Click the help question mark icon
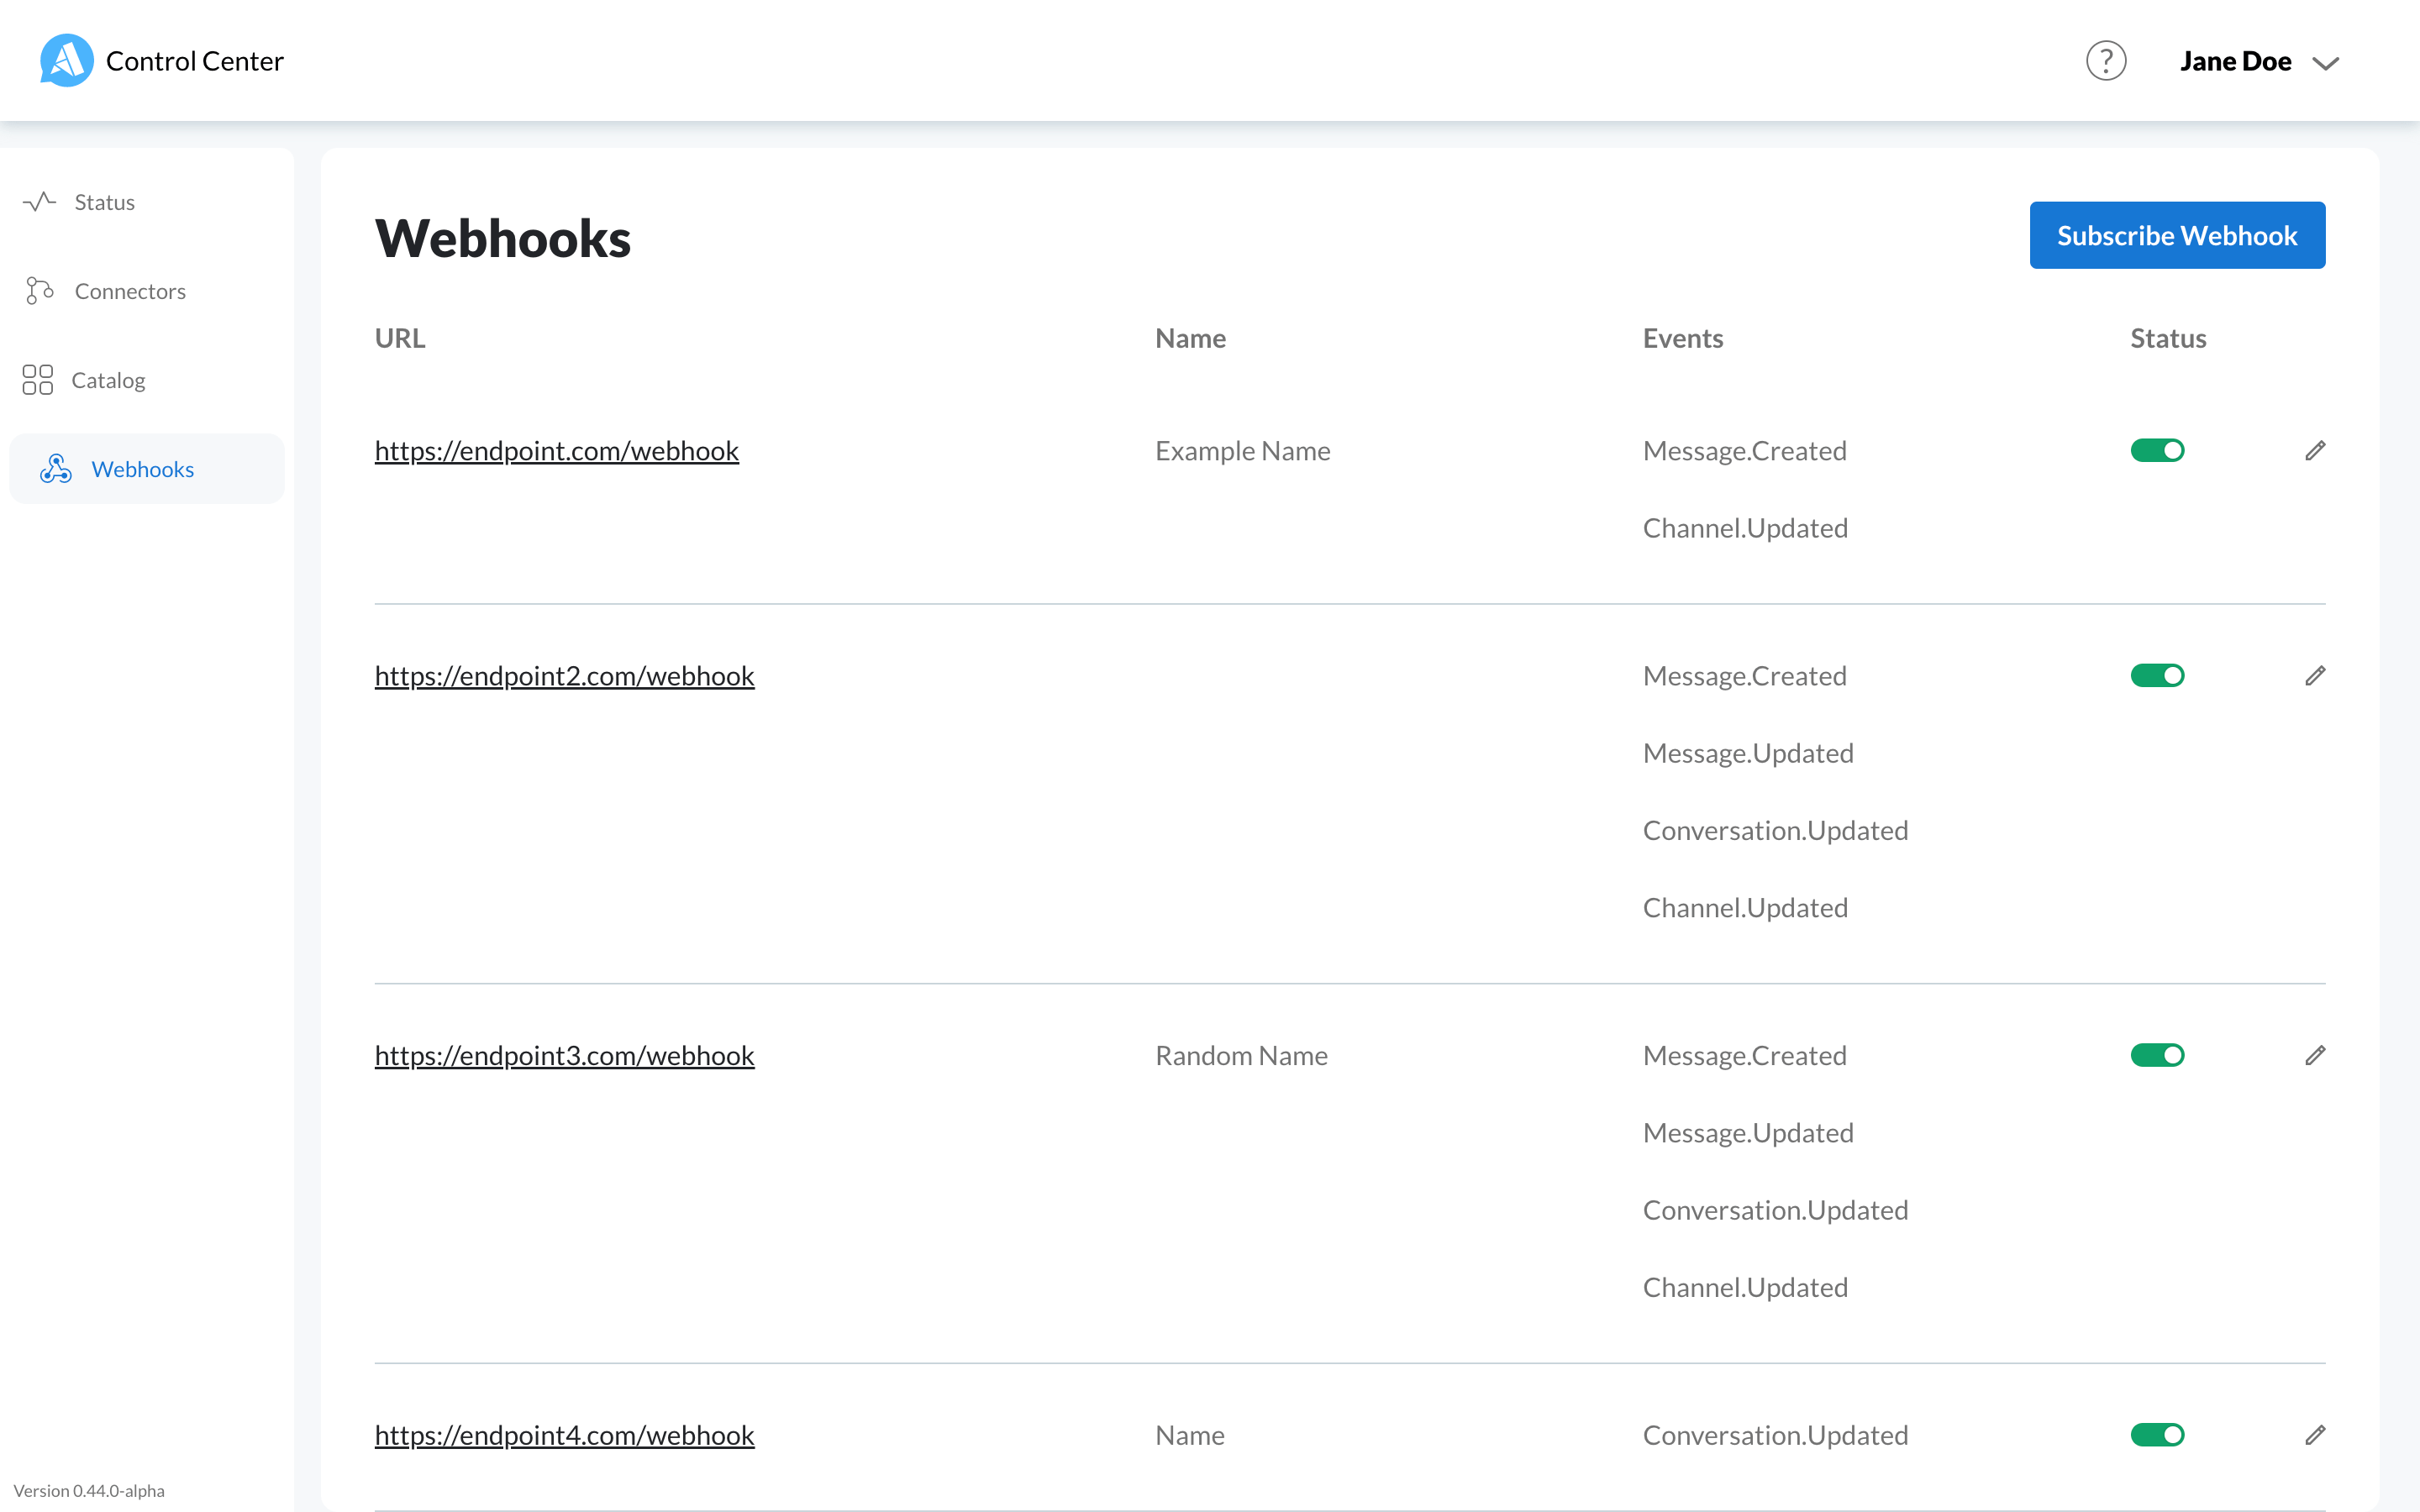Image resolution: width=2420 pixels, height=1512 pixels. 2105,60
